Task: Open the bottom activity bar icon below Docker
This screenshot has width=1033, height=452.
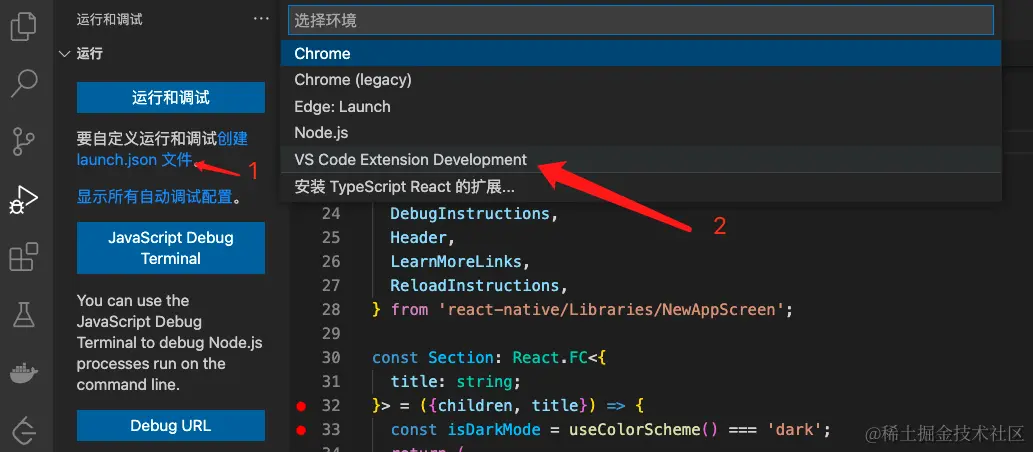Action: pyautogui.click(x=24, y=431)
